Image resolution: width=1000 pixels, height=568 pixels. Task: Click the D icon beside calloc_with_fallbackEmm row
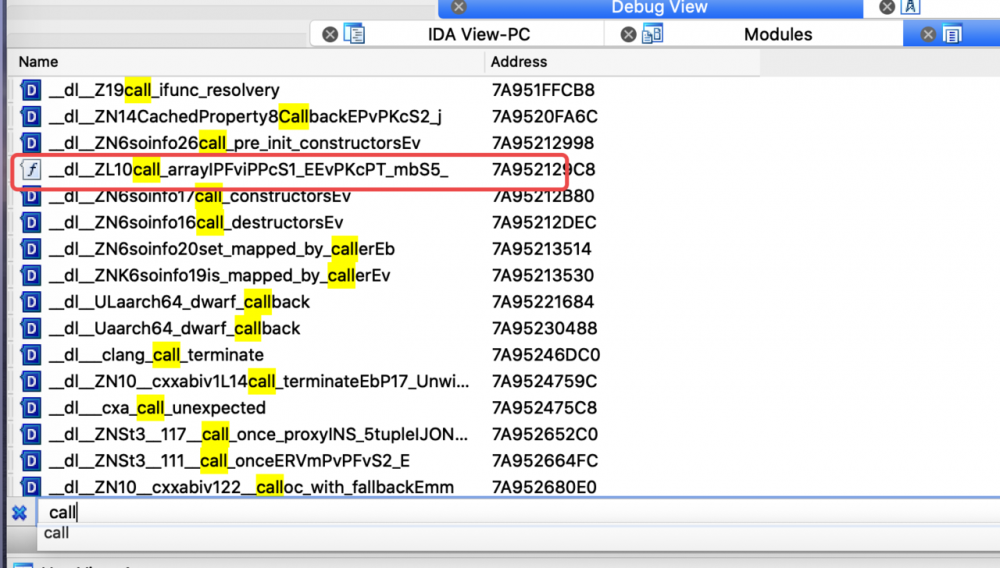point(31,487)
